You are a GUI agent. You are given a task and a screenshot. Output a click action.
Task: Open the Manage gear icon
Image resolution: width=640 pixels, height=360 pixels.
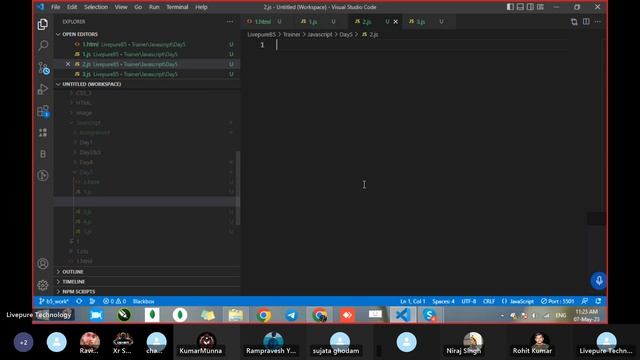point(43,285)
